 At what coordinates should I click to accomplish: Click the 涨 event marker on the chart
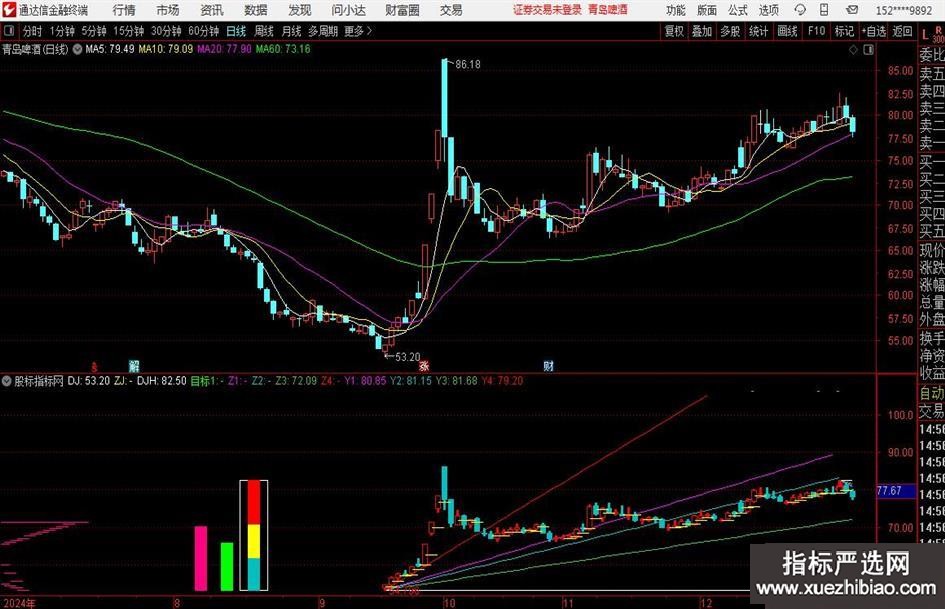point(424,365)
